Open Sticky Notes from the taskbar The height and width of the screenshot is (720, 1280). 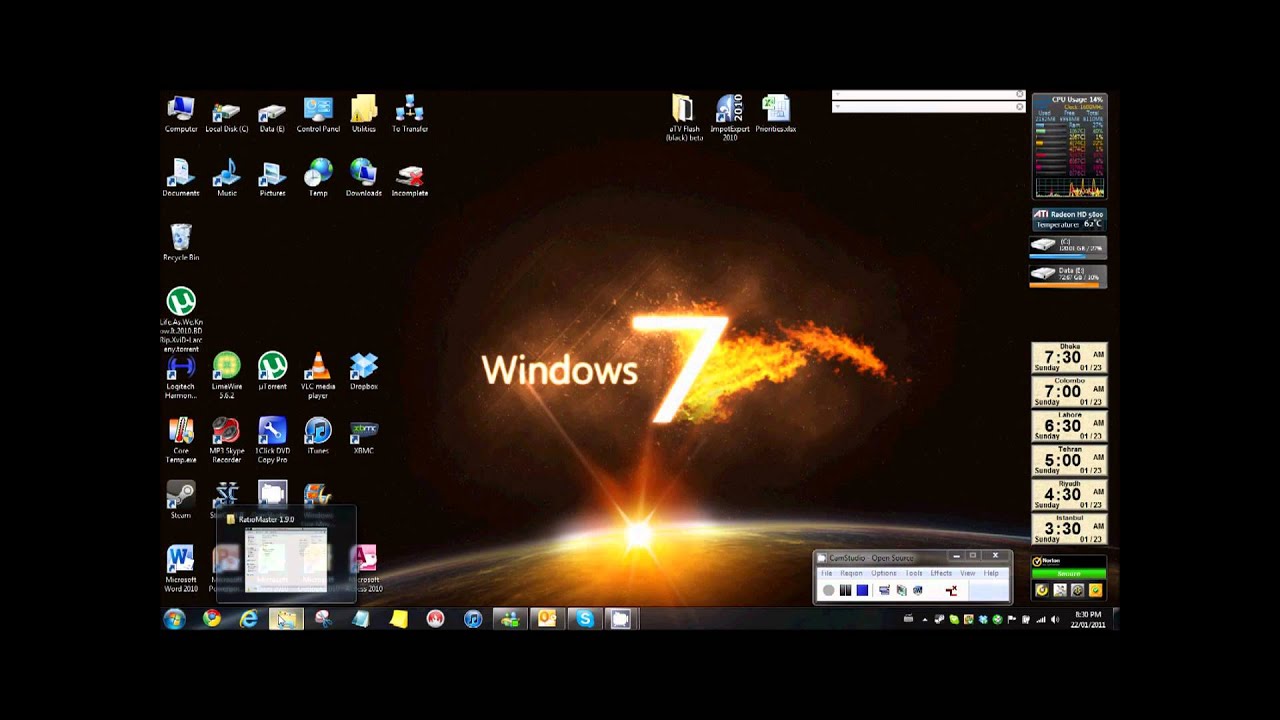tap(398, 619)
